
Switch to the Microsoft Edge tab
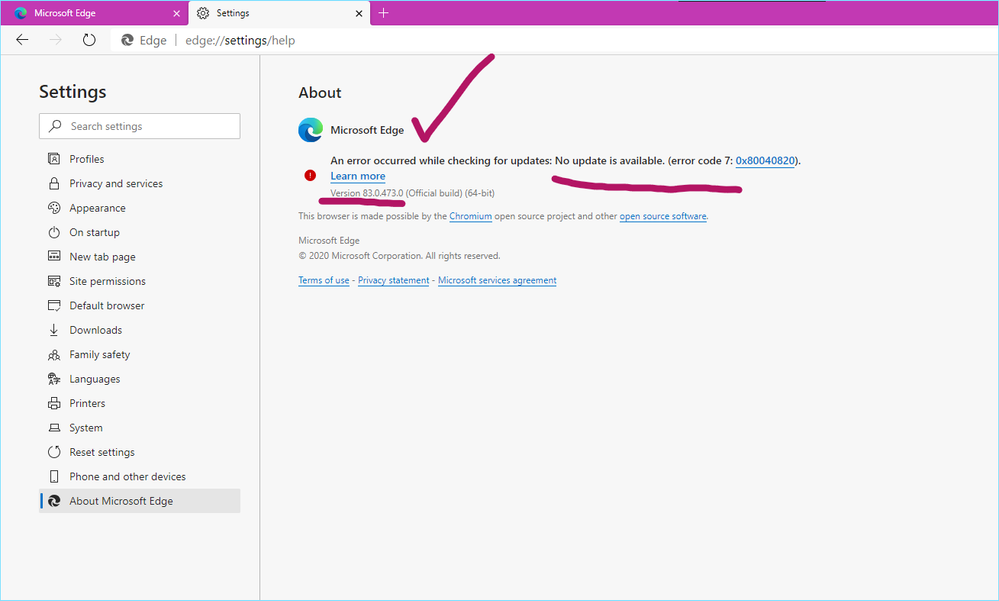coord(94,13)
